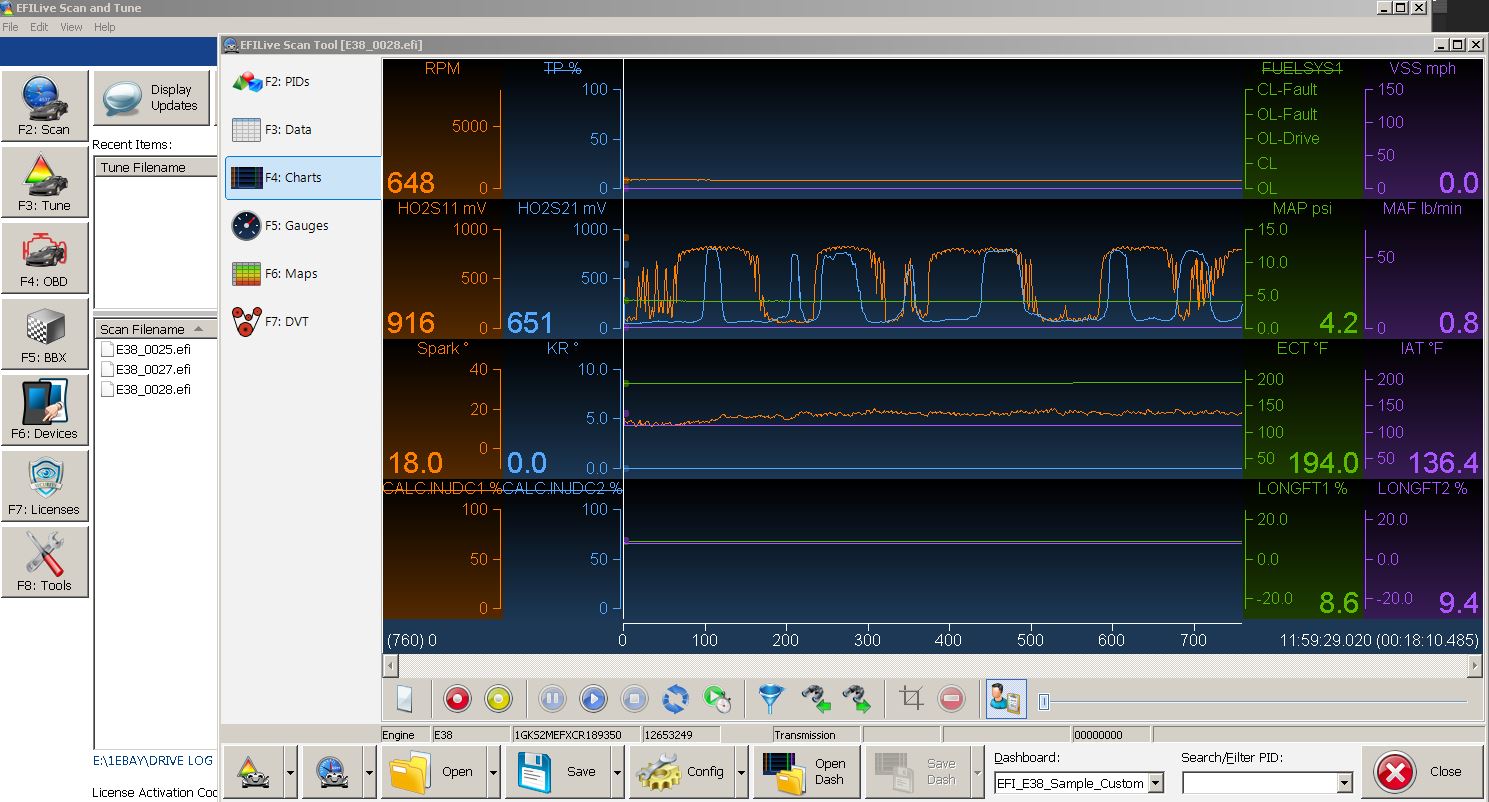Open the F2: Scan module
1489x802 pixels.
pyautogui.click(x=44, y=105)
